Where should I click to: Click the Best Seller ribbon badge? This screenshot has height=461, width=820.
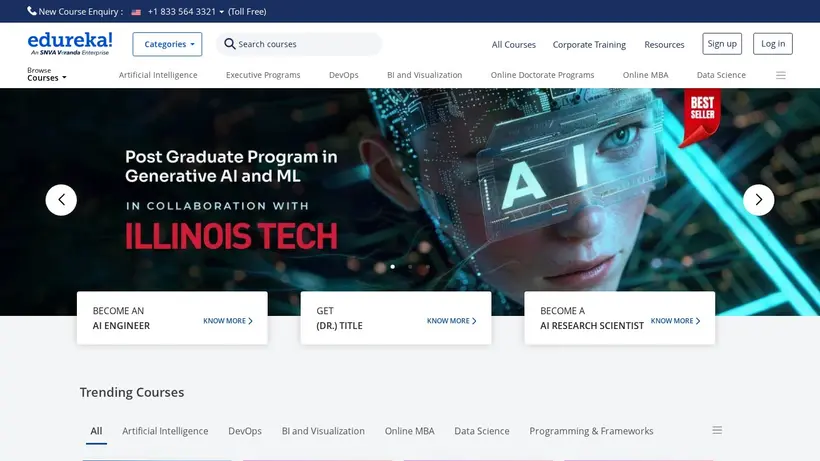(701, 117)
